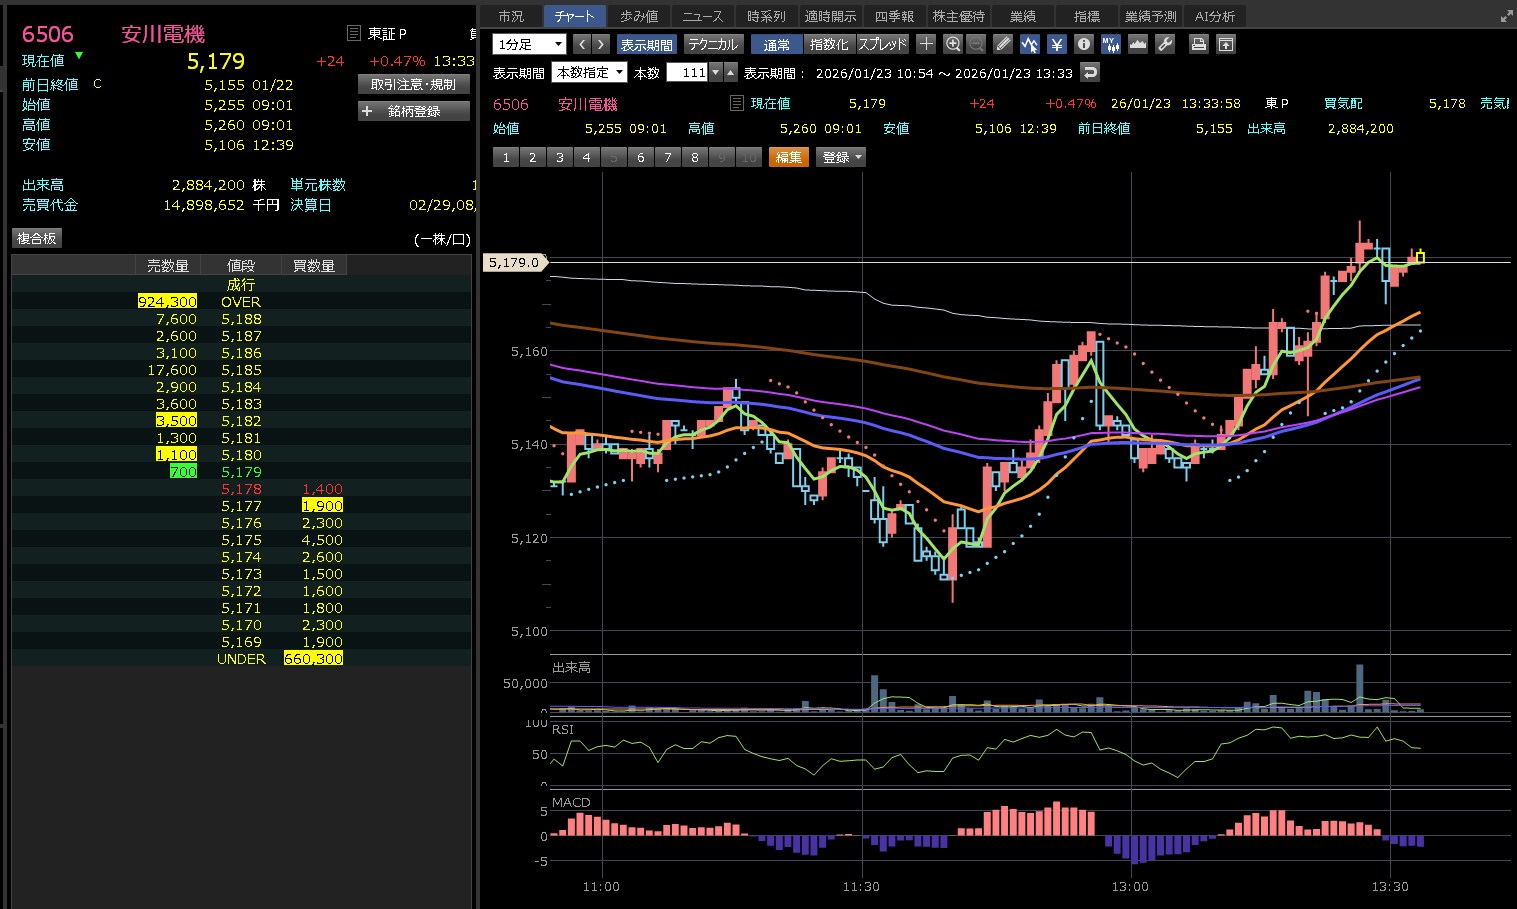
Task: Reset display period with return arrow icon
Action: 1090,72
